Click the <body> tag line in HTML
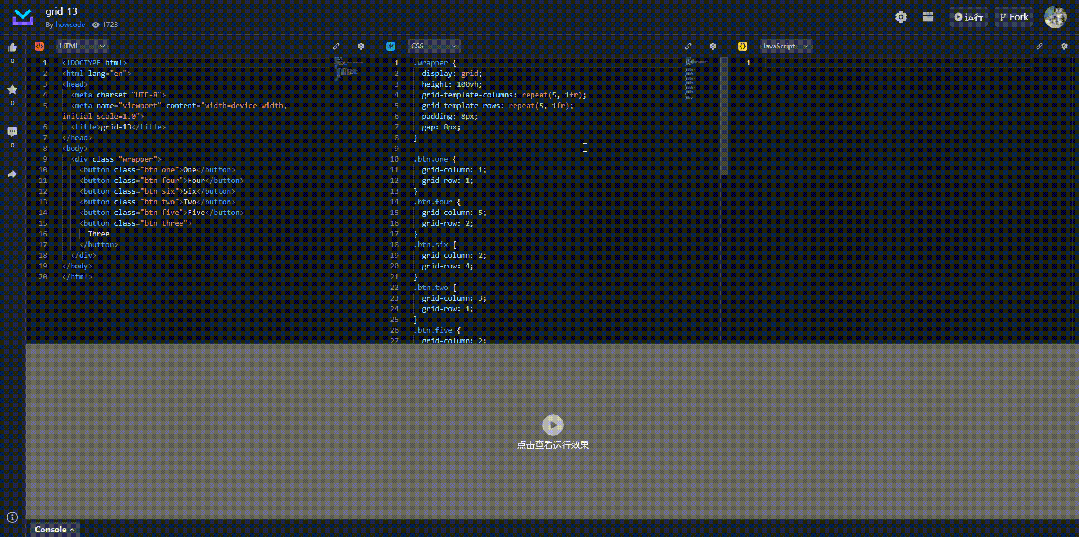 (x=74, y=148)
